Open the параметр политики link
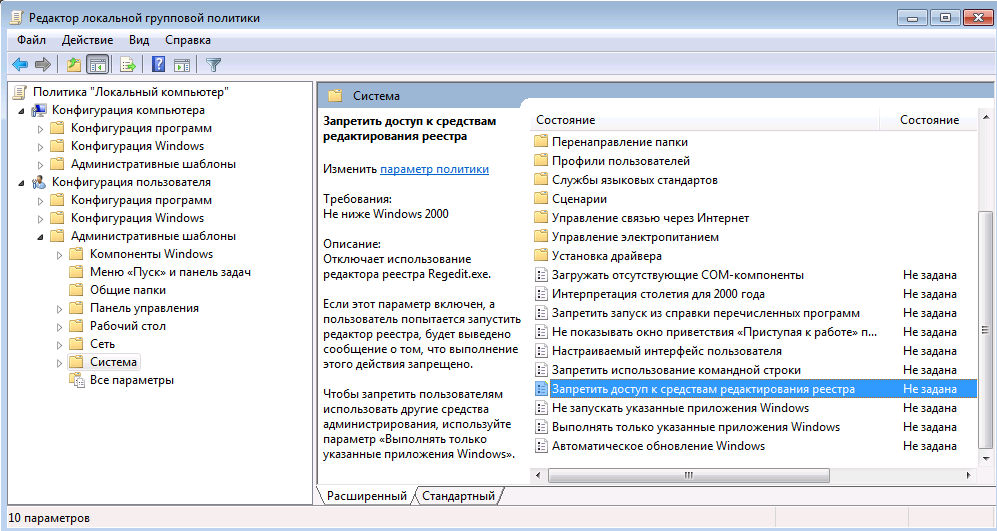The height and width of the screenshot is (531, 997). 434,169
